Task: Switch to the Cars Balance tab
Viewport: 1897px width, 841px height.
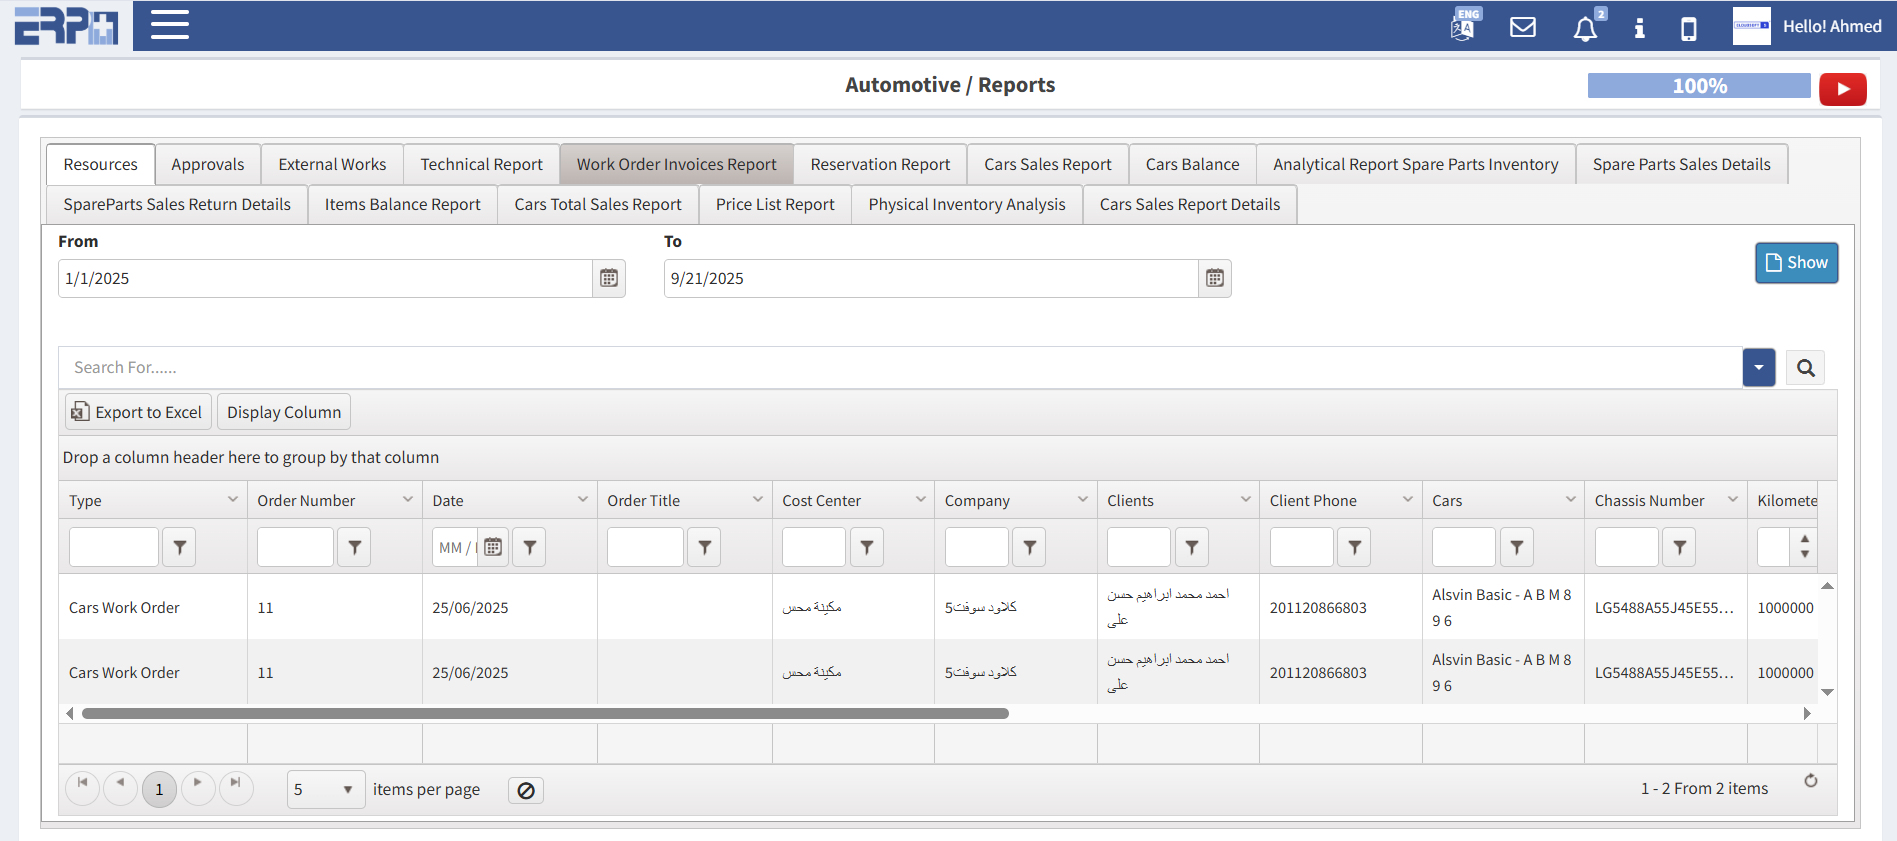Action: (1192, 164)
